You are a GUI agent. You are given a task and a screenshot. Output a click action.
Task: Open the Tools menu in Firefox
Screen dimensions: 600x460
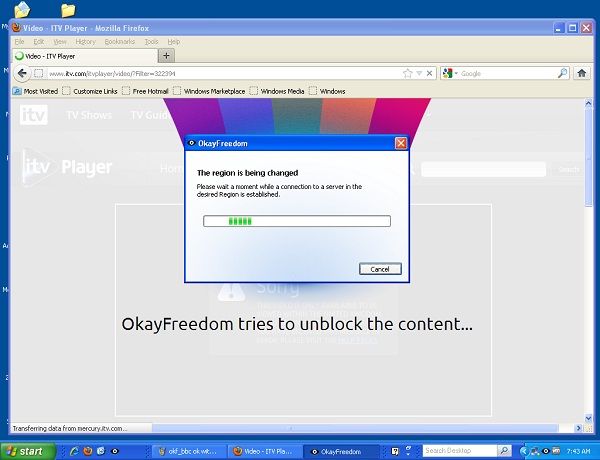(x=151, y=42)
